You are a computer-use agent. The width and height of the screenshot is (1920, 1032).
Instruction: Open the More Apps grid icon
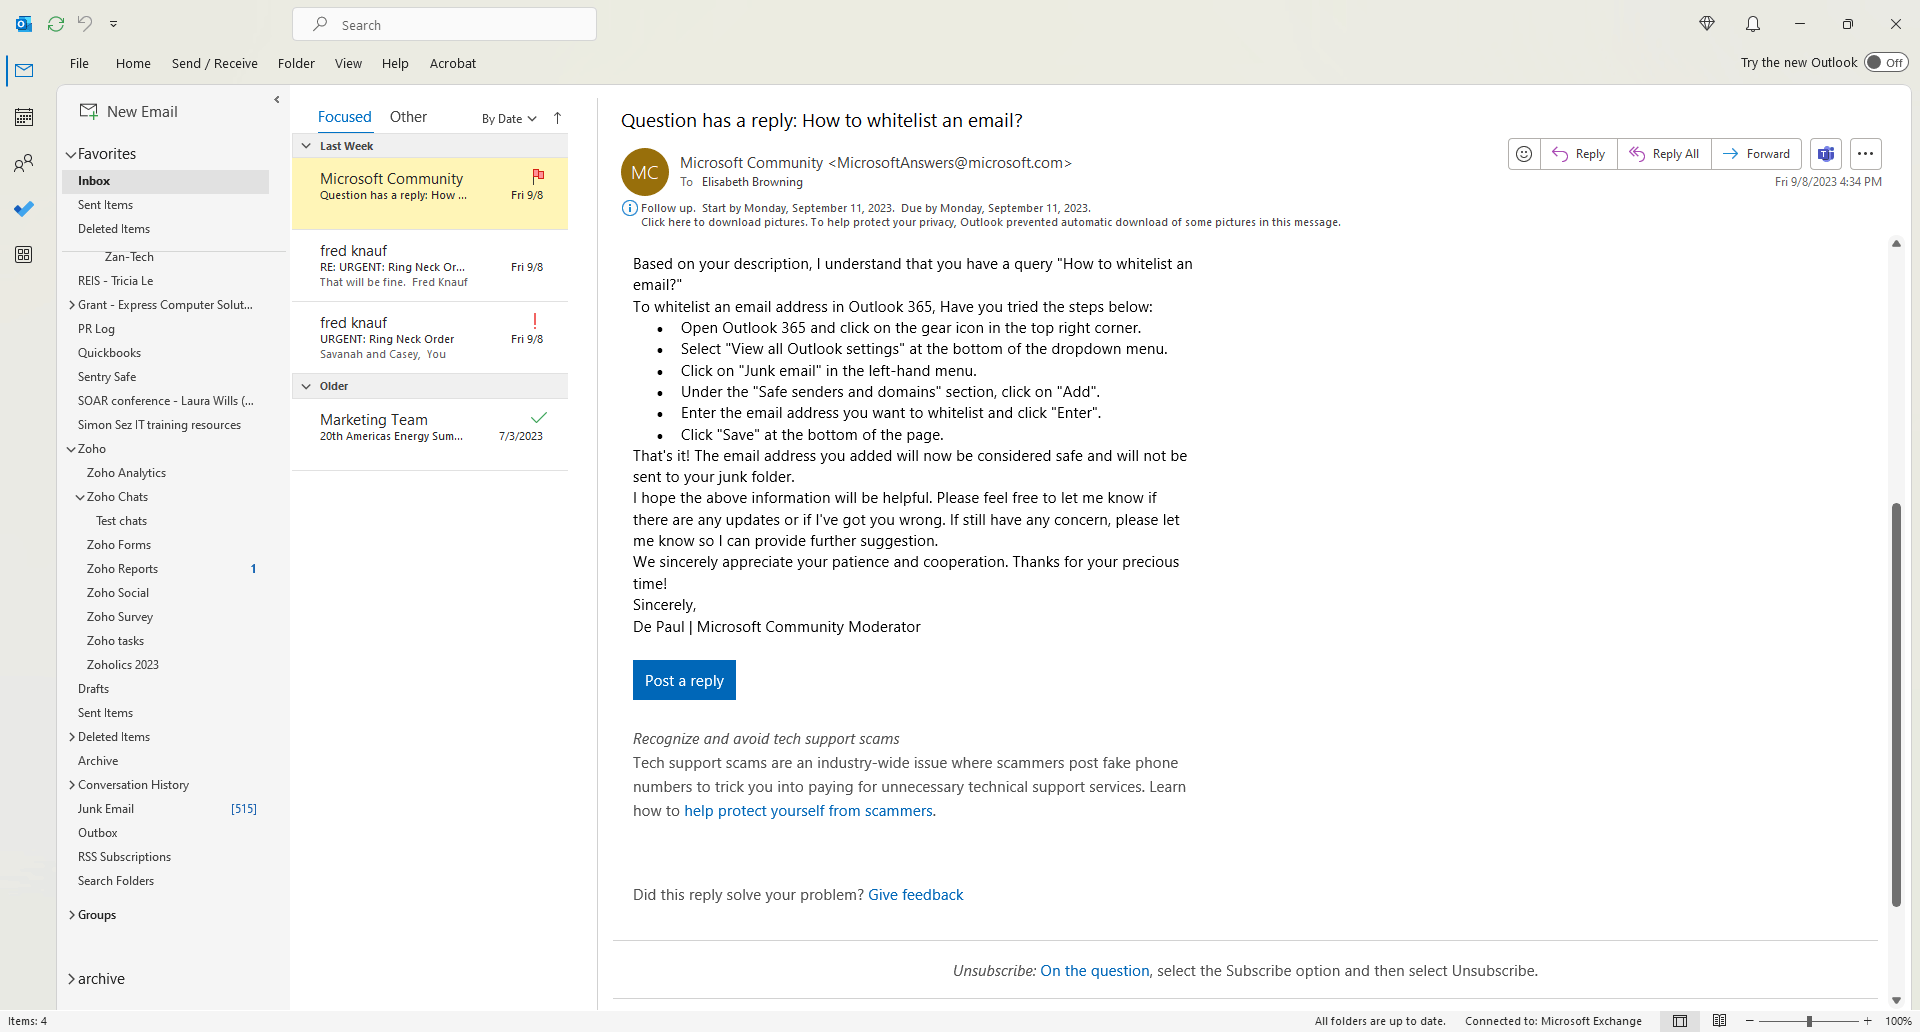point(24,255)
